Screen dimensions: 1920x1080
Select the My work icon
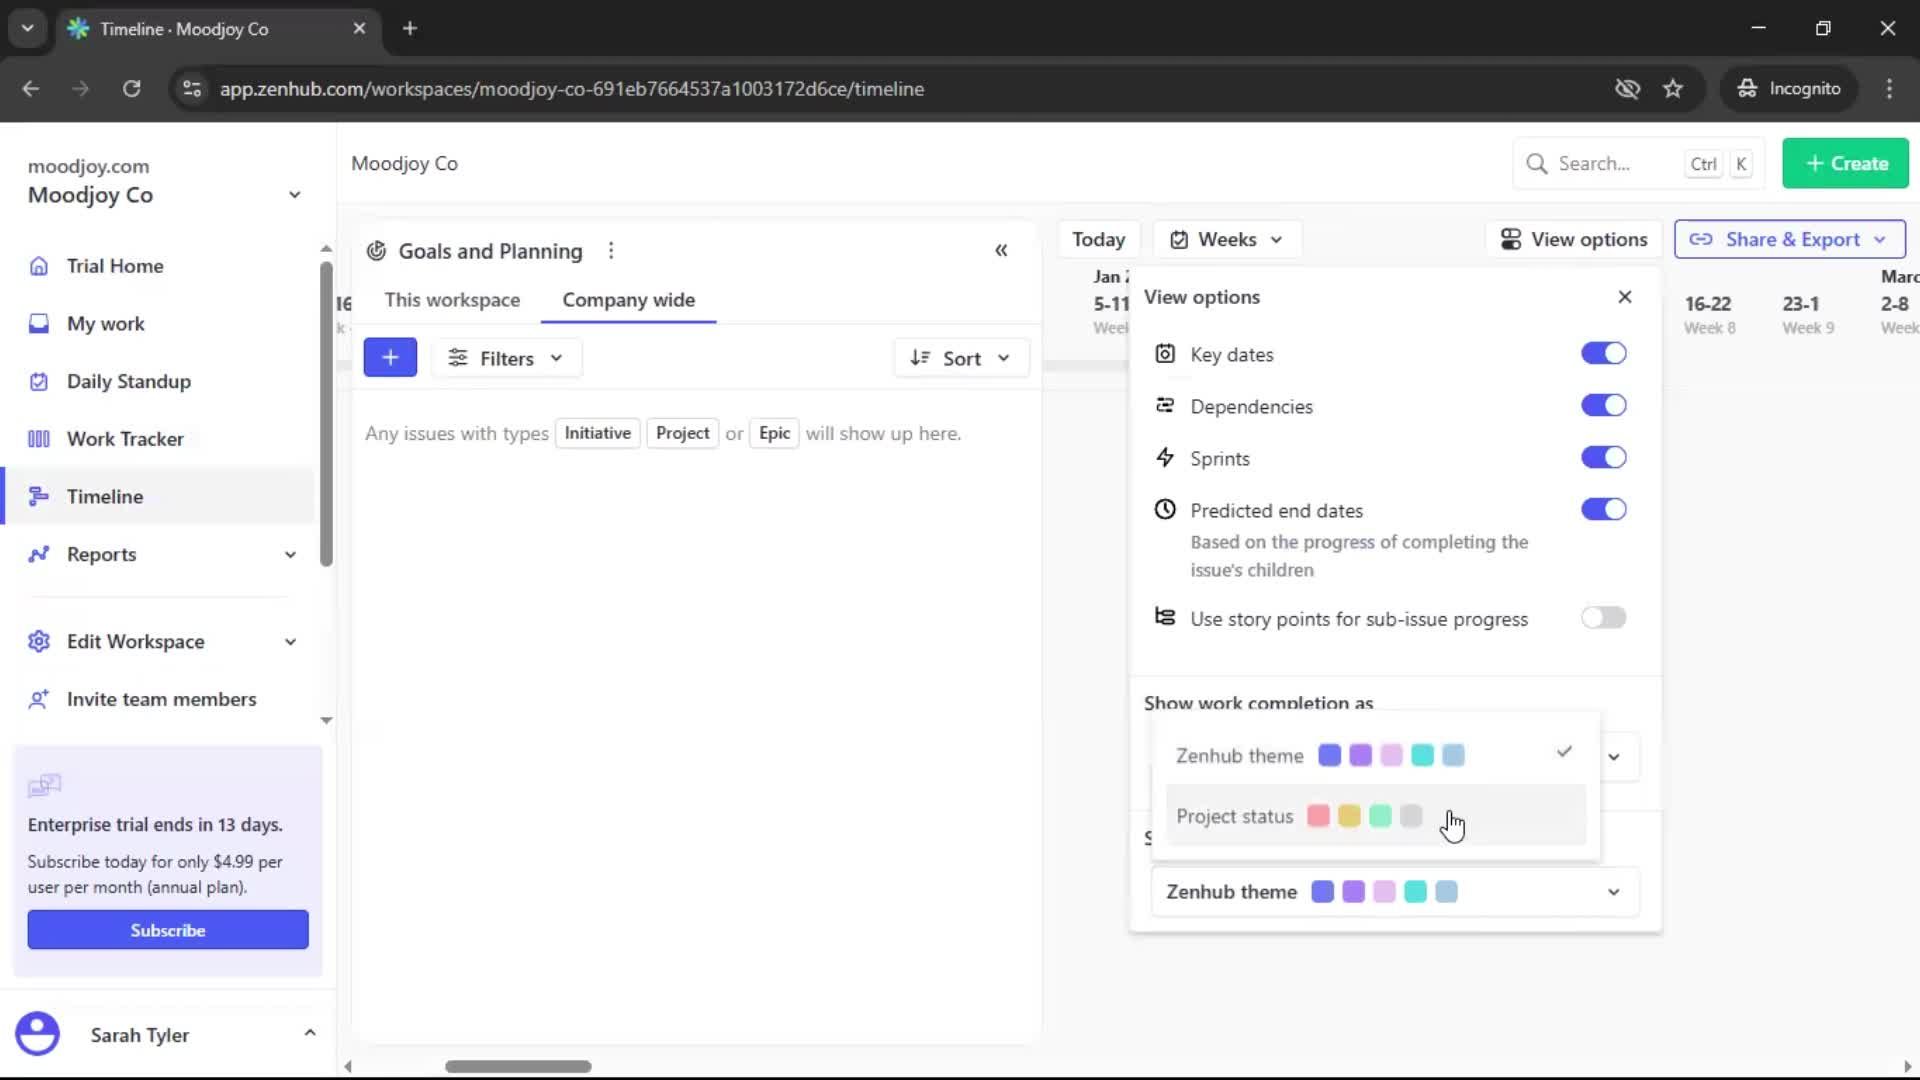click(38, 323)
